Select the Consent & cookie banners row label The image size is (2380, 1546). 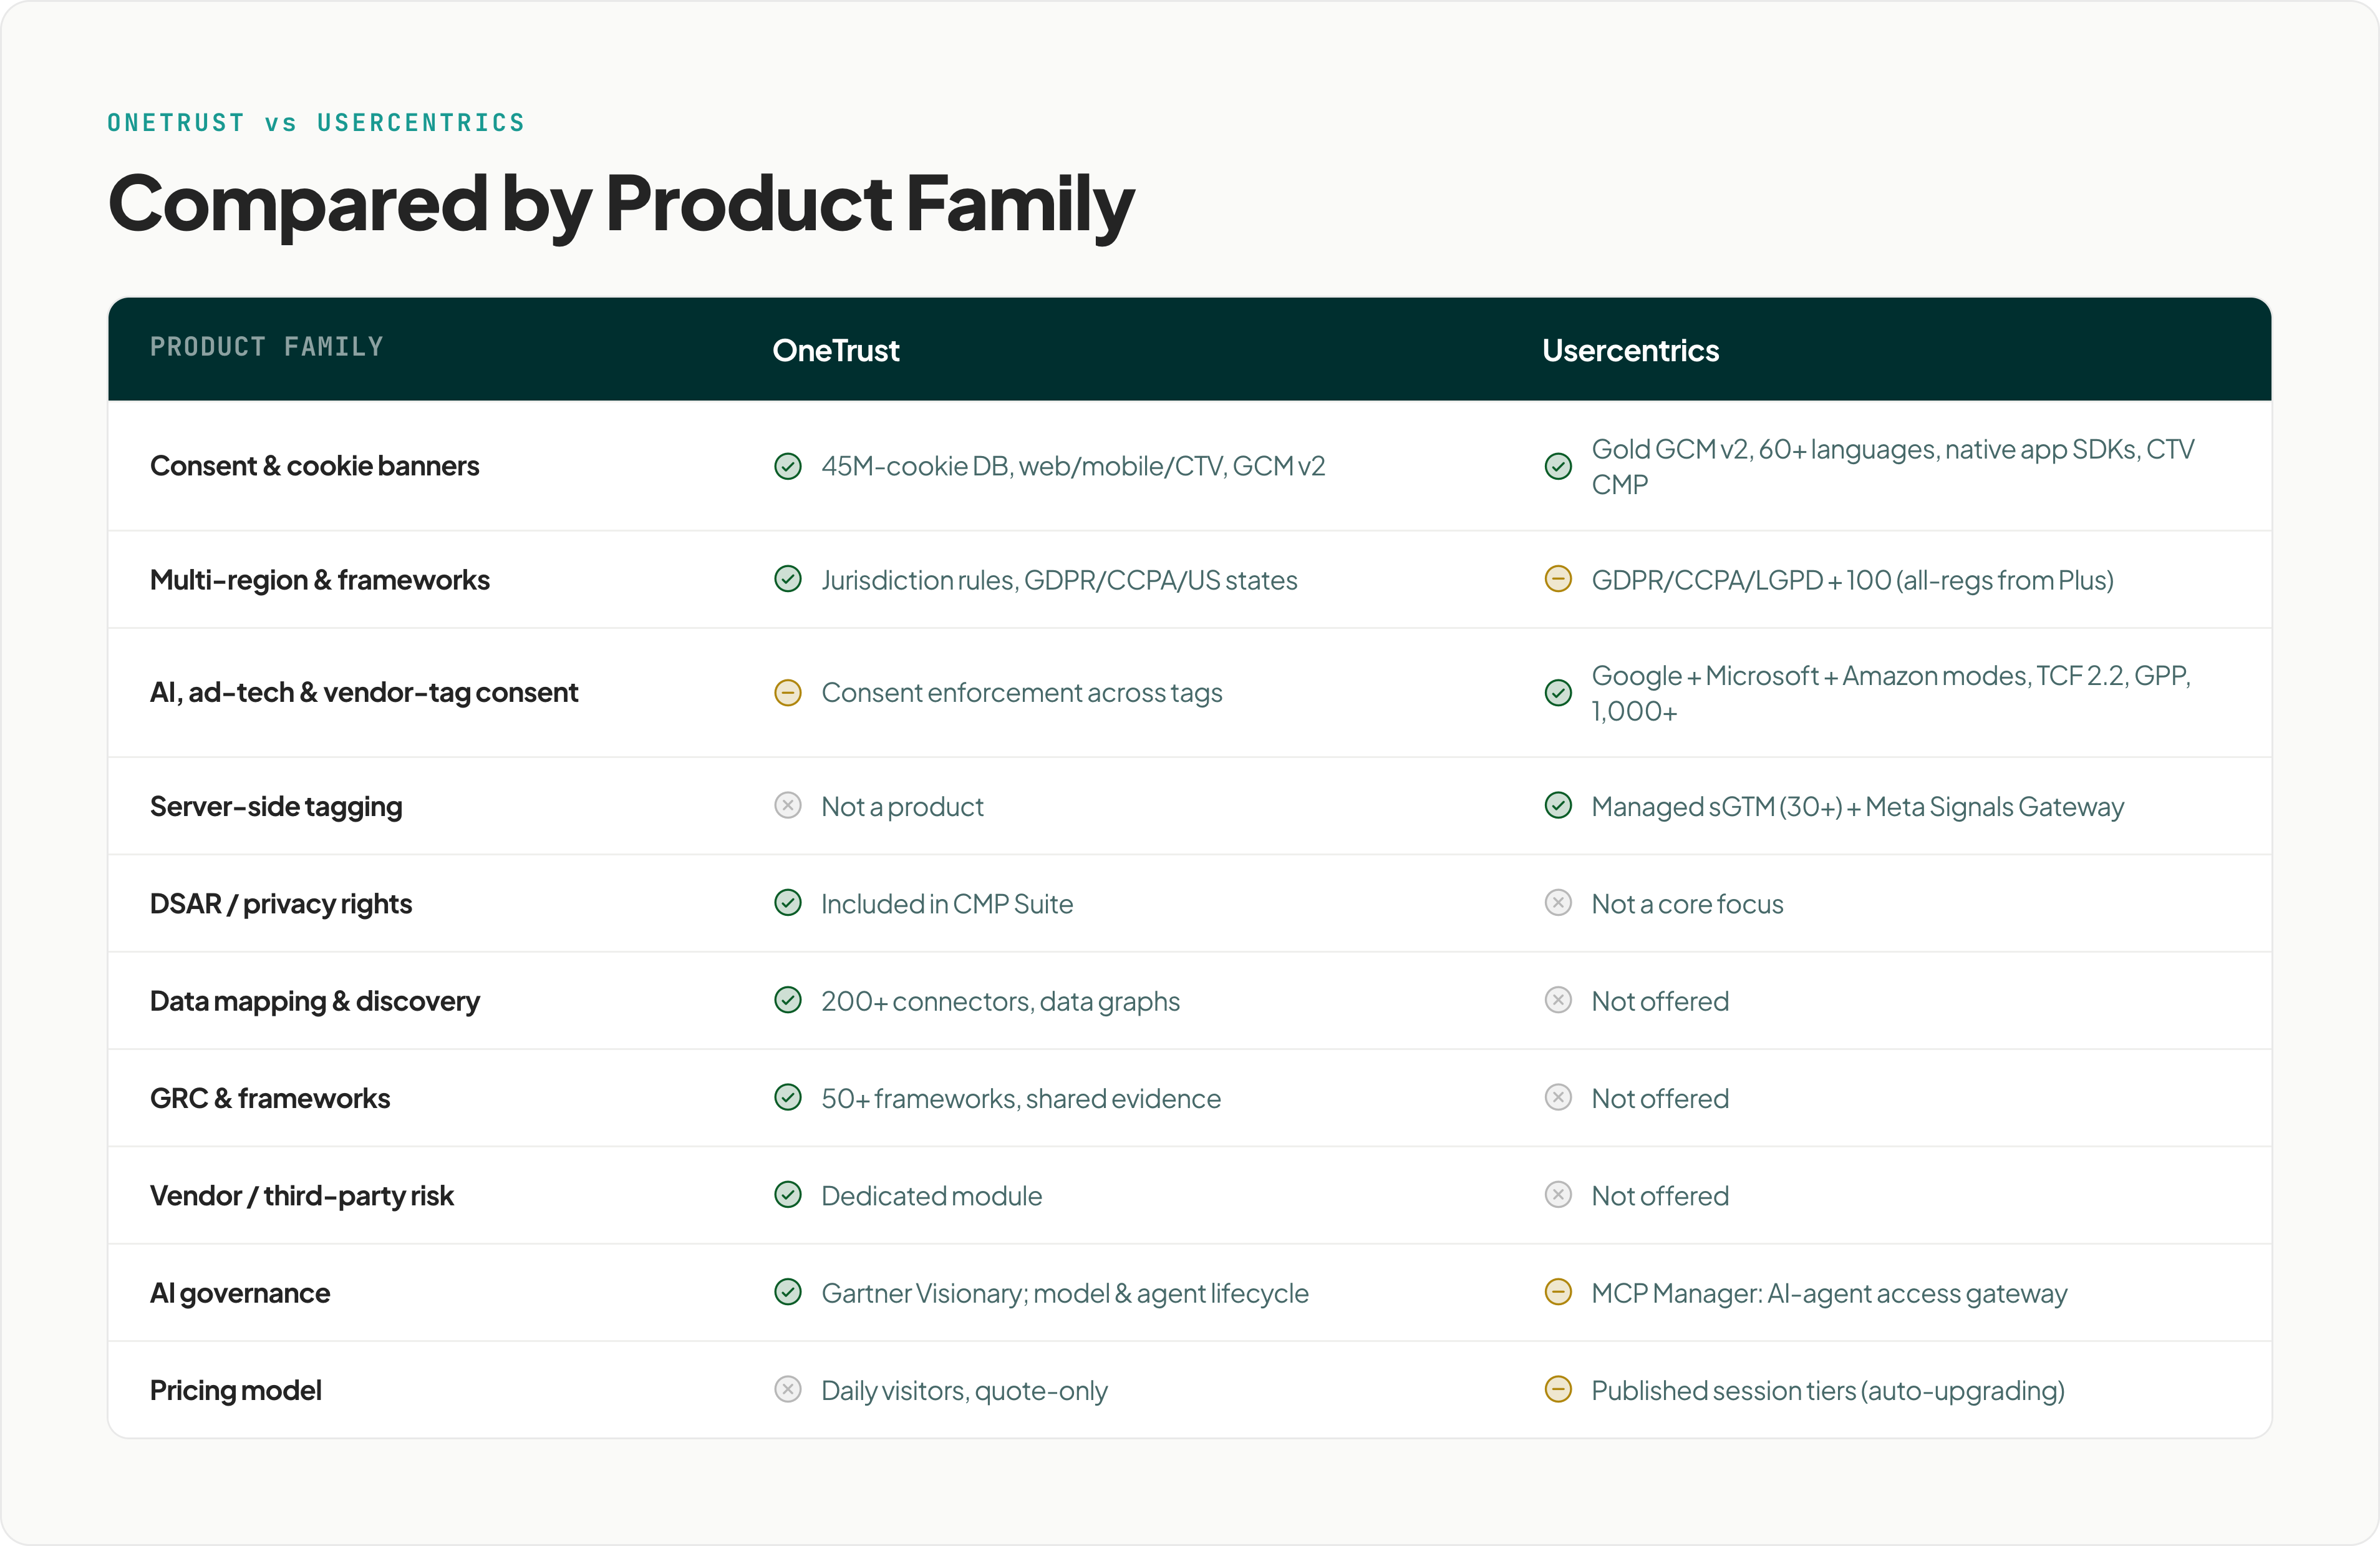tap(314, 466)
